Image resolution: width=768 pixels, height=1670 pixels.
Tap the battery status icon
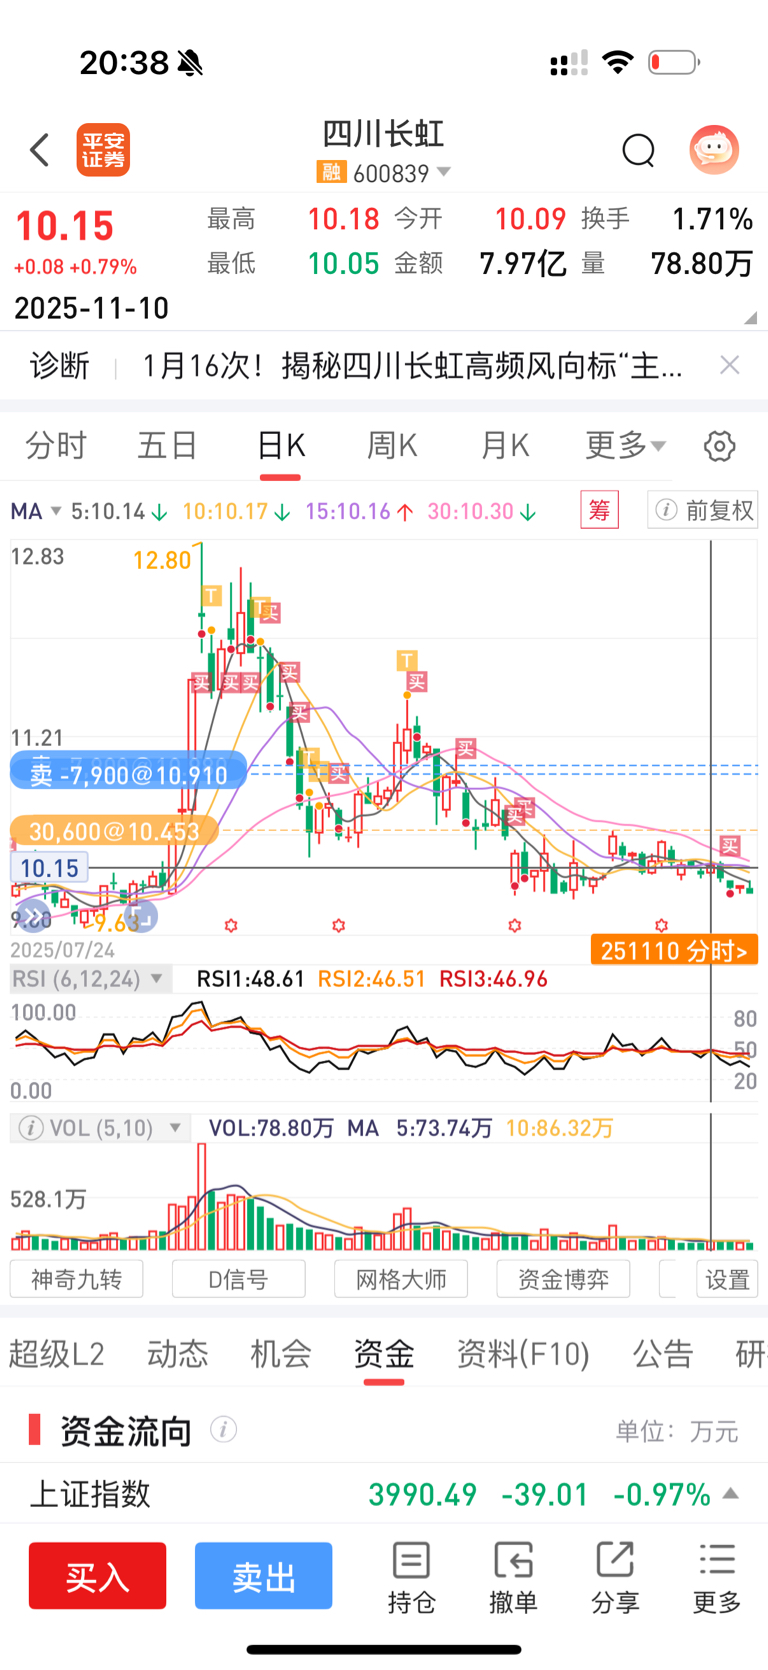coord(674,63)
